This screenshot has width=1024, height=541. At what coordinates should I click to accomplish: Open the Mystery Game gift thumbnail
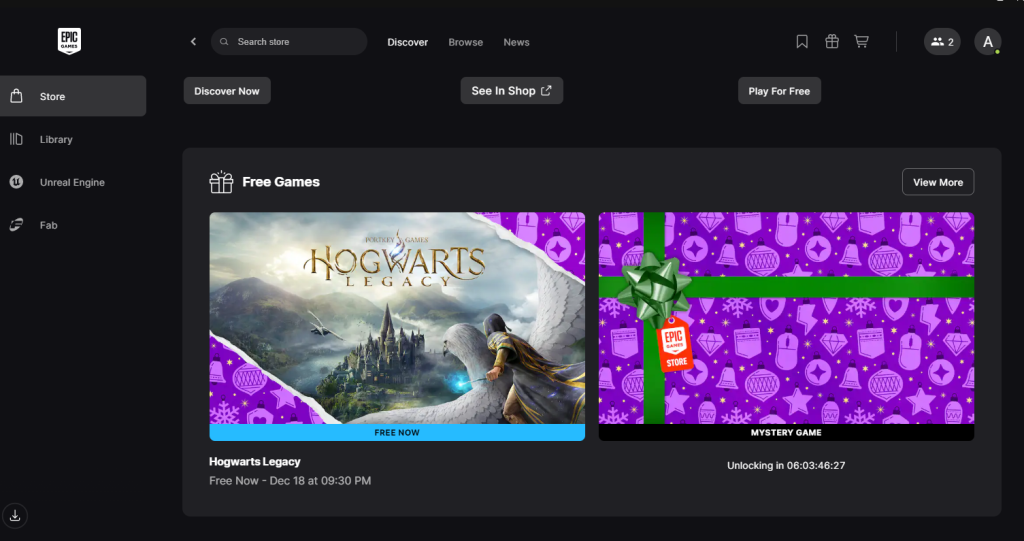pyautogui.click(x=786, y=318)
